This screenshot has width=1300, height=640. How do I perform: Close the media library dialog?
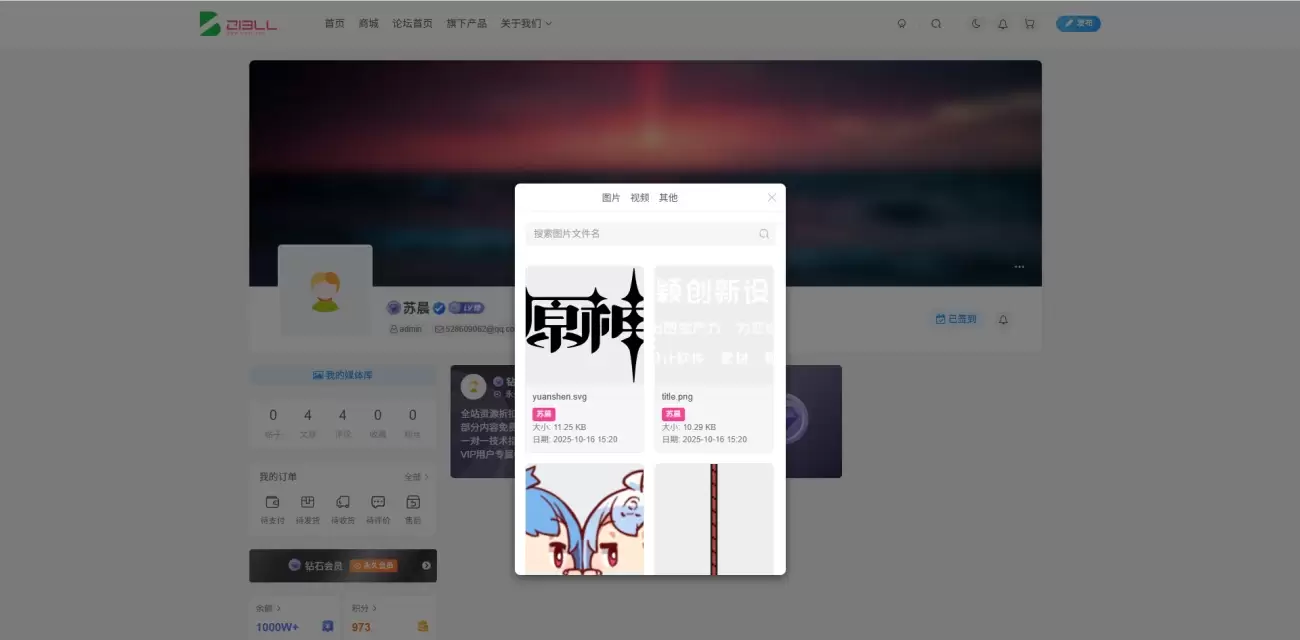tap(772, 198)
